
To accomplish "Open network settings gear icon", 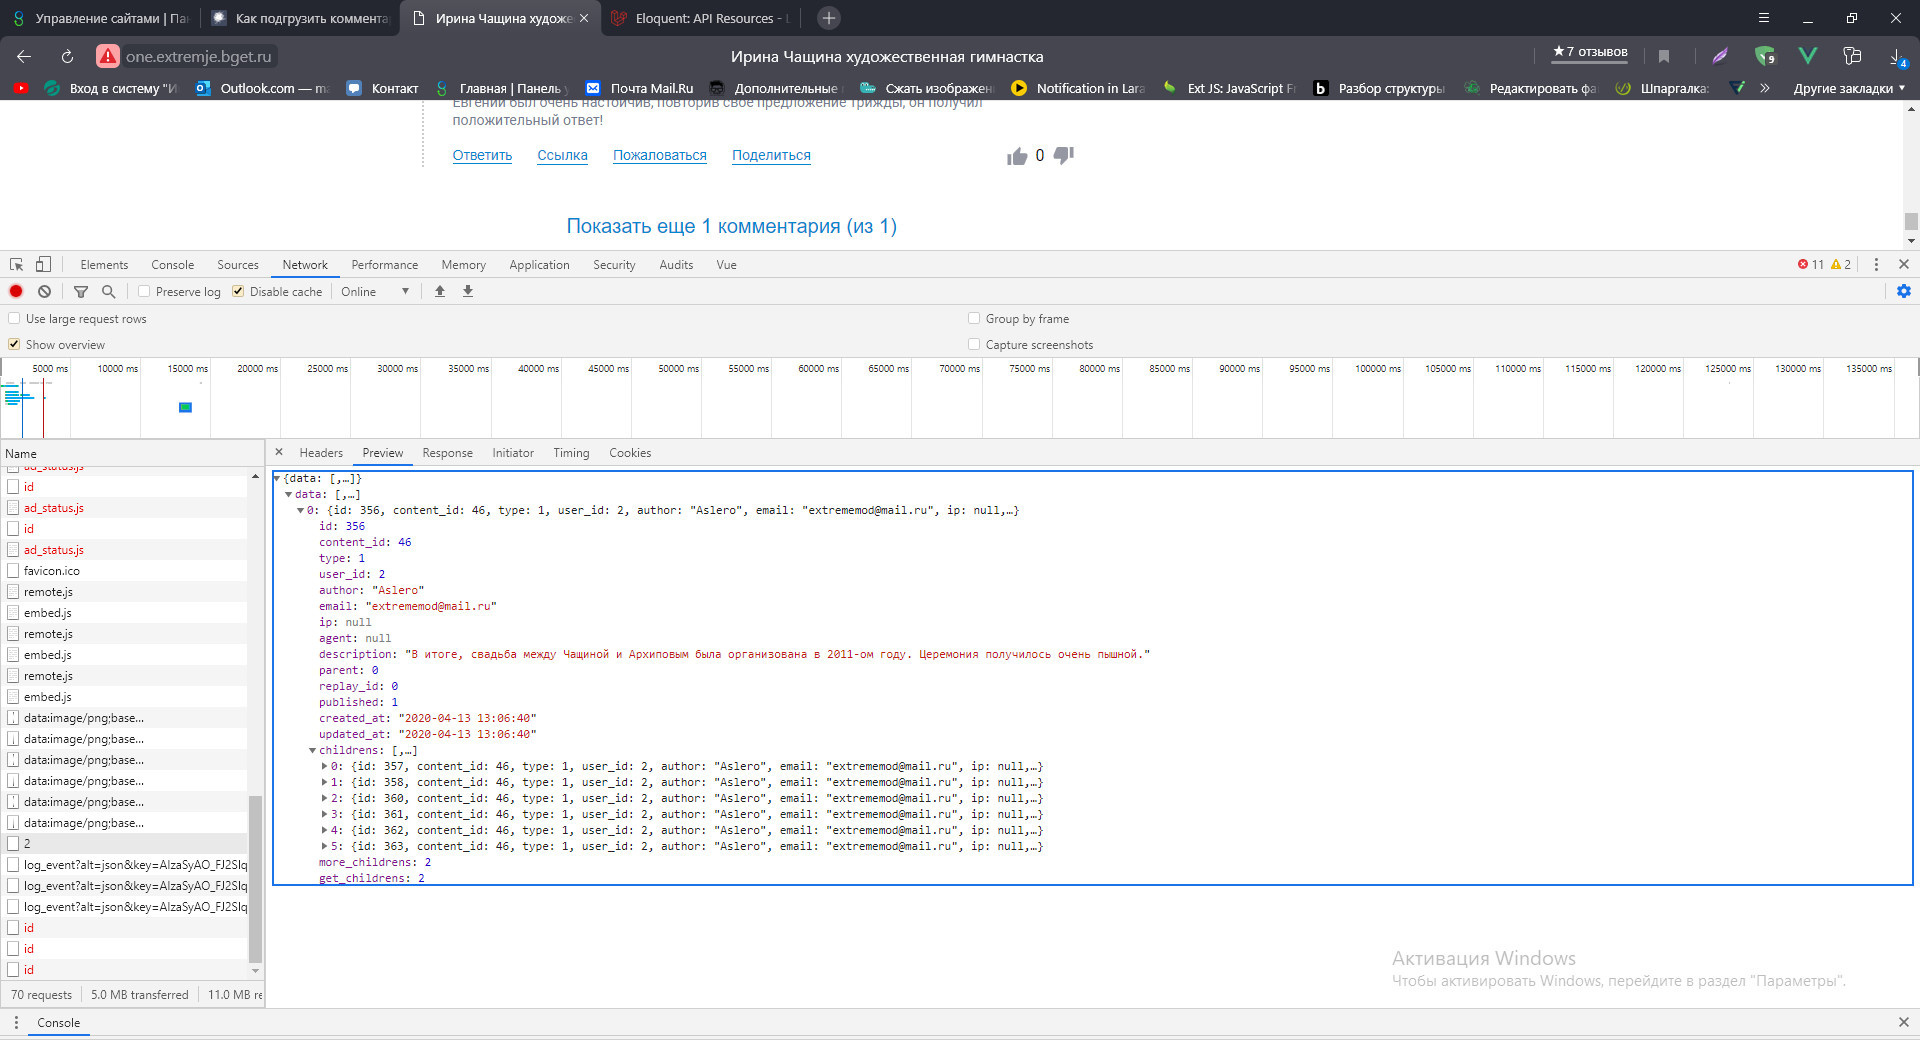I will click(1903, 291).
